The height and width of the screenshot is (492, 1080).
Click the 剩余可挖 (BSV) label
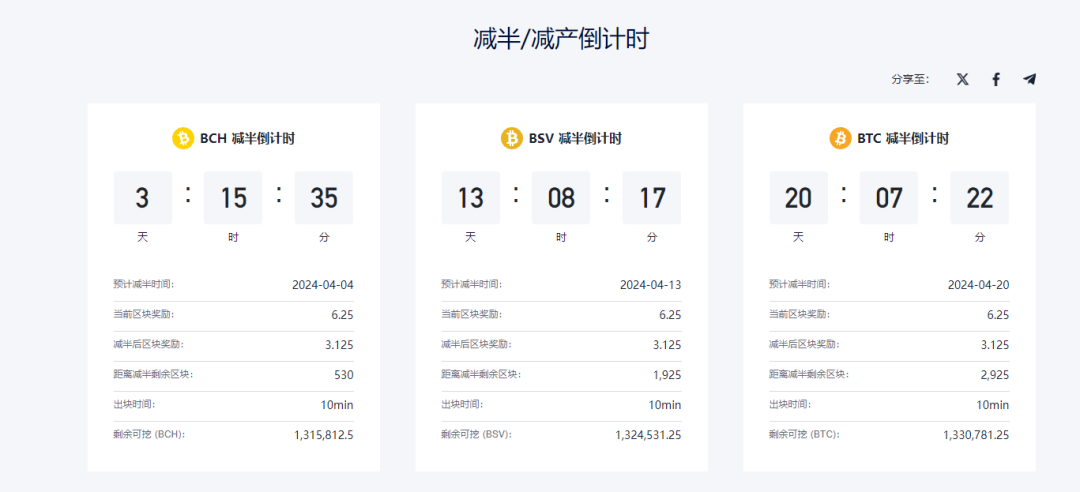coord(477,435)
